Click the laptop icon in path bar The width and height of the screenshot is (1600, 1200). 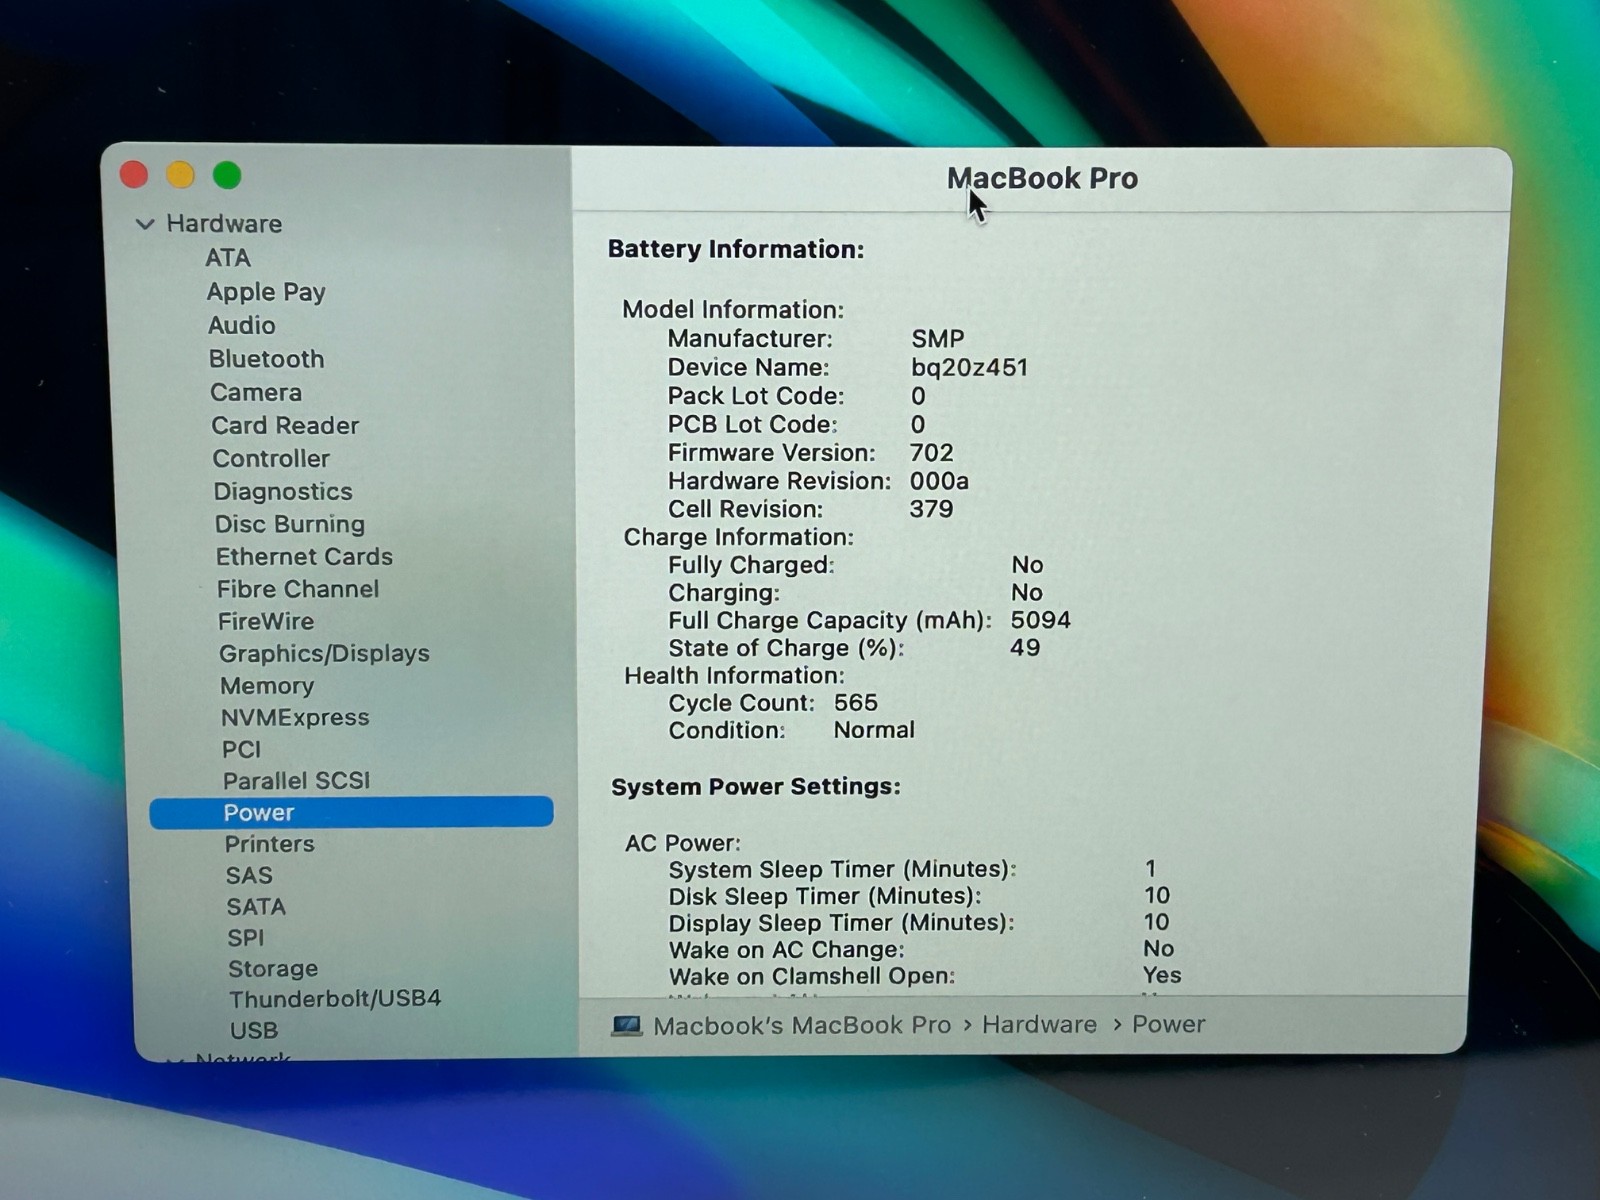pos(627,1025)
